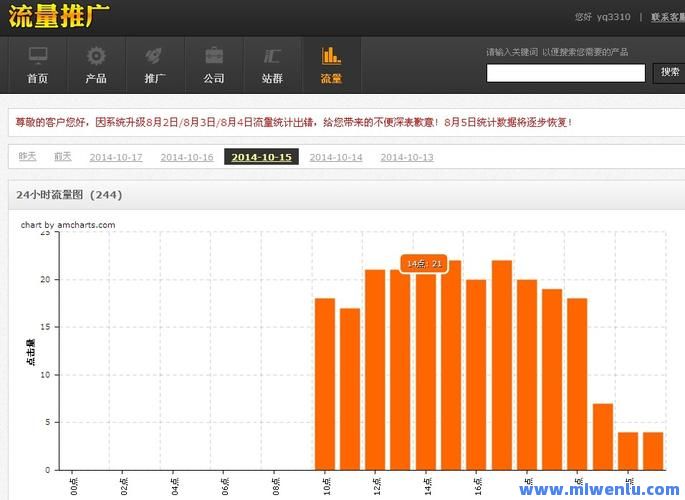Click the 17点 bar valued 22
The width and height of the screenshot is (685, 500).
(502, 365)
